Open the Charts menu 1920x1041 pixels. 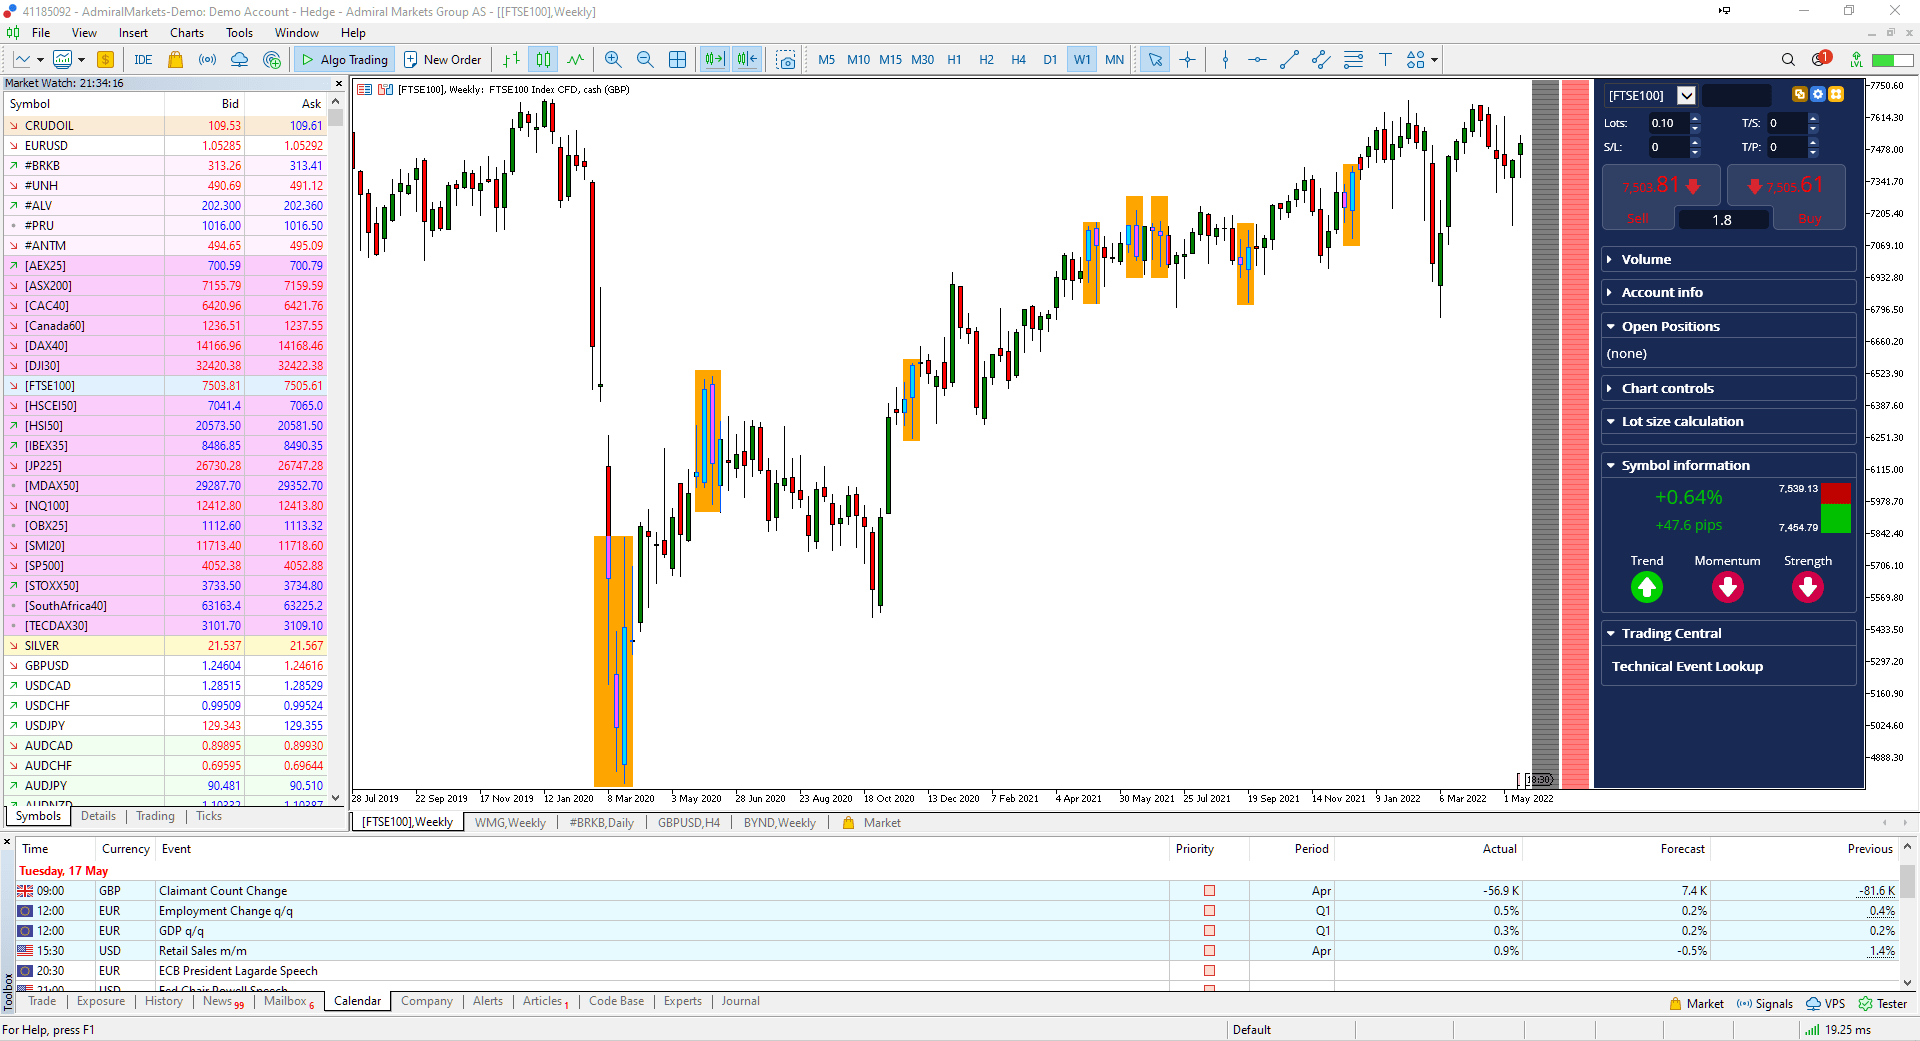click(186, 33)
